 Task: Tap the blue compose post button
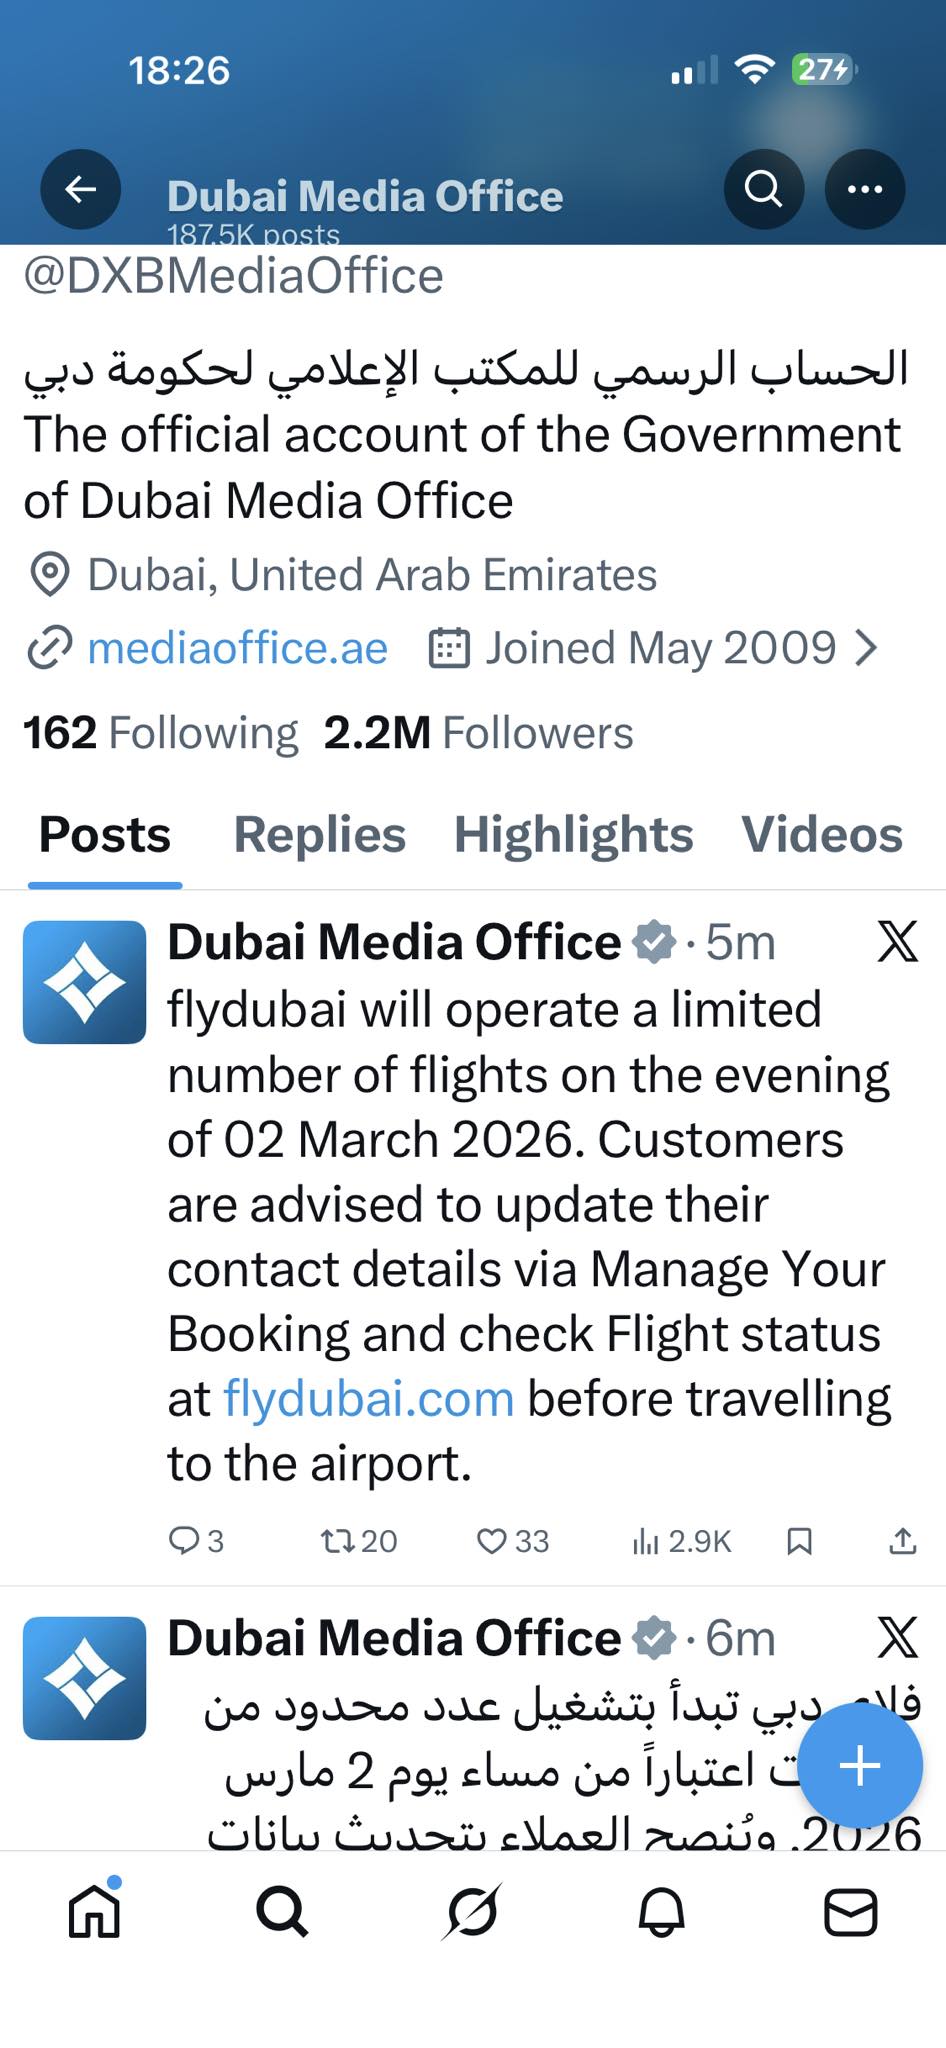[860, 1766]
